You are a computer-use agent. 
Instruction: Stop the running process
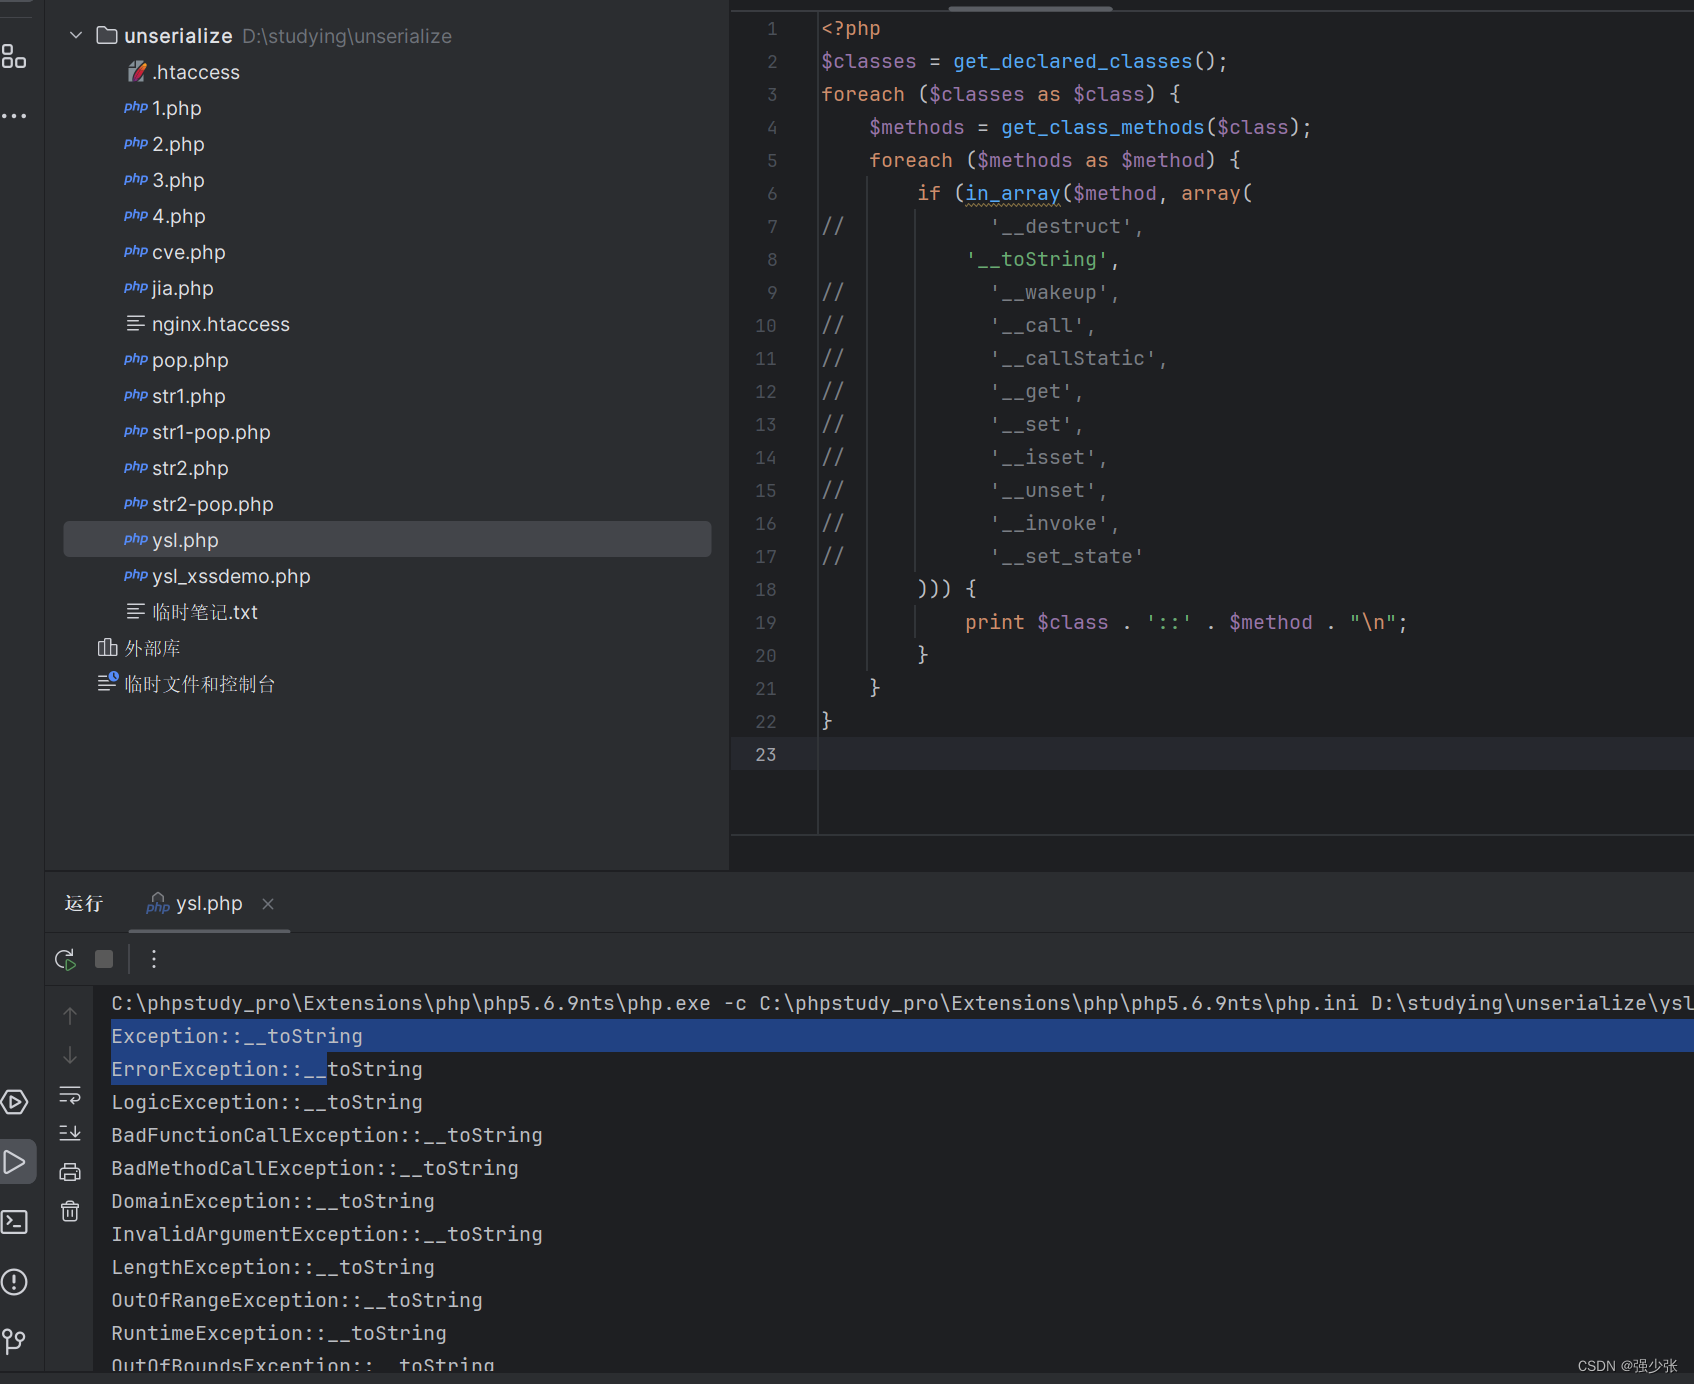click(104, 960)
